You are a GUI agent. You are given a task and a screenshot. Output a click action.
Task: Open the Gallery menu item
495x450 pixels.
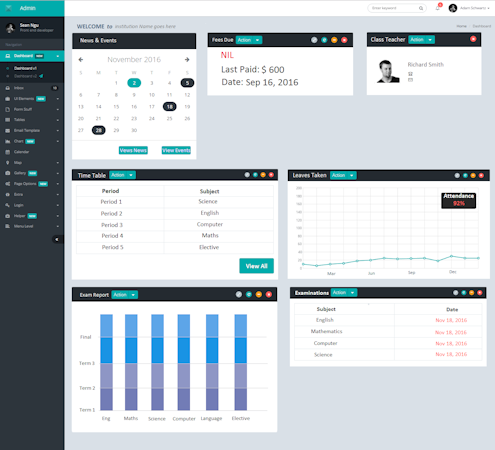32,173
